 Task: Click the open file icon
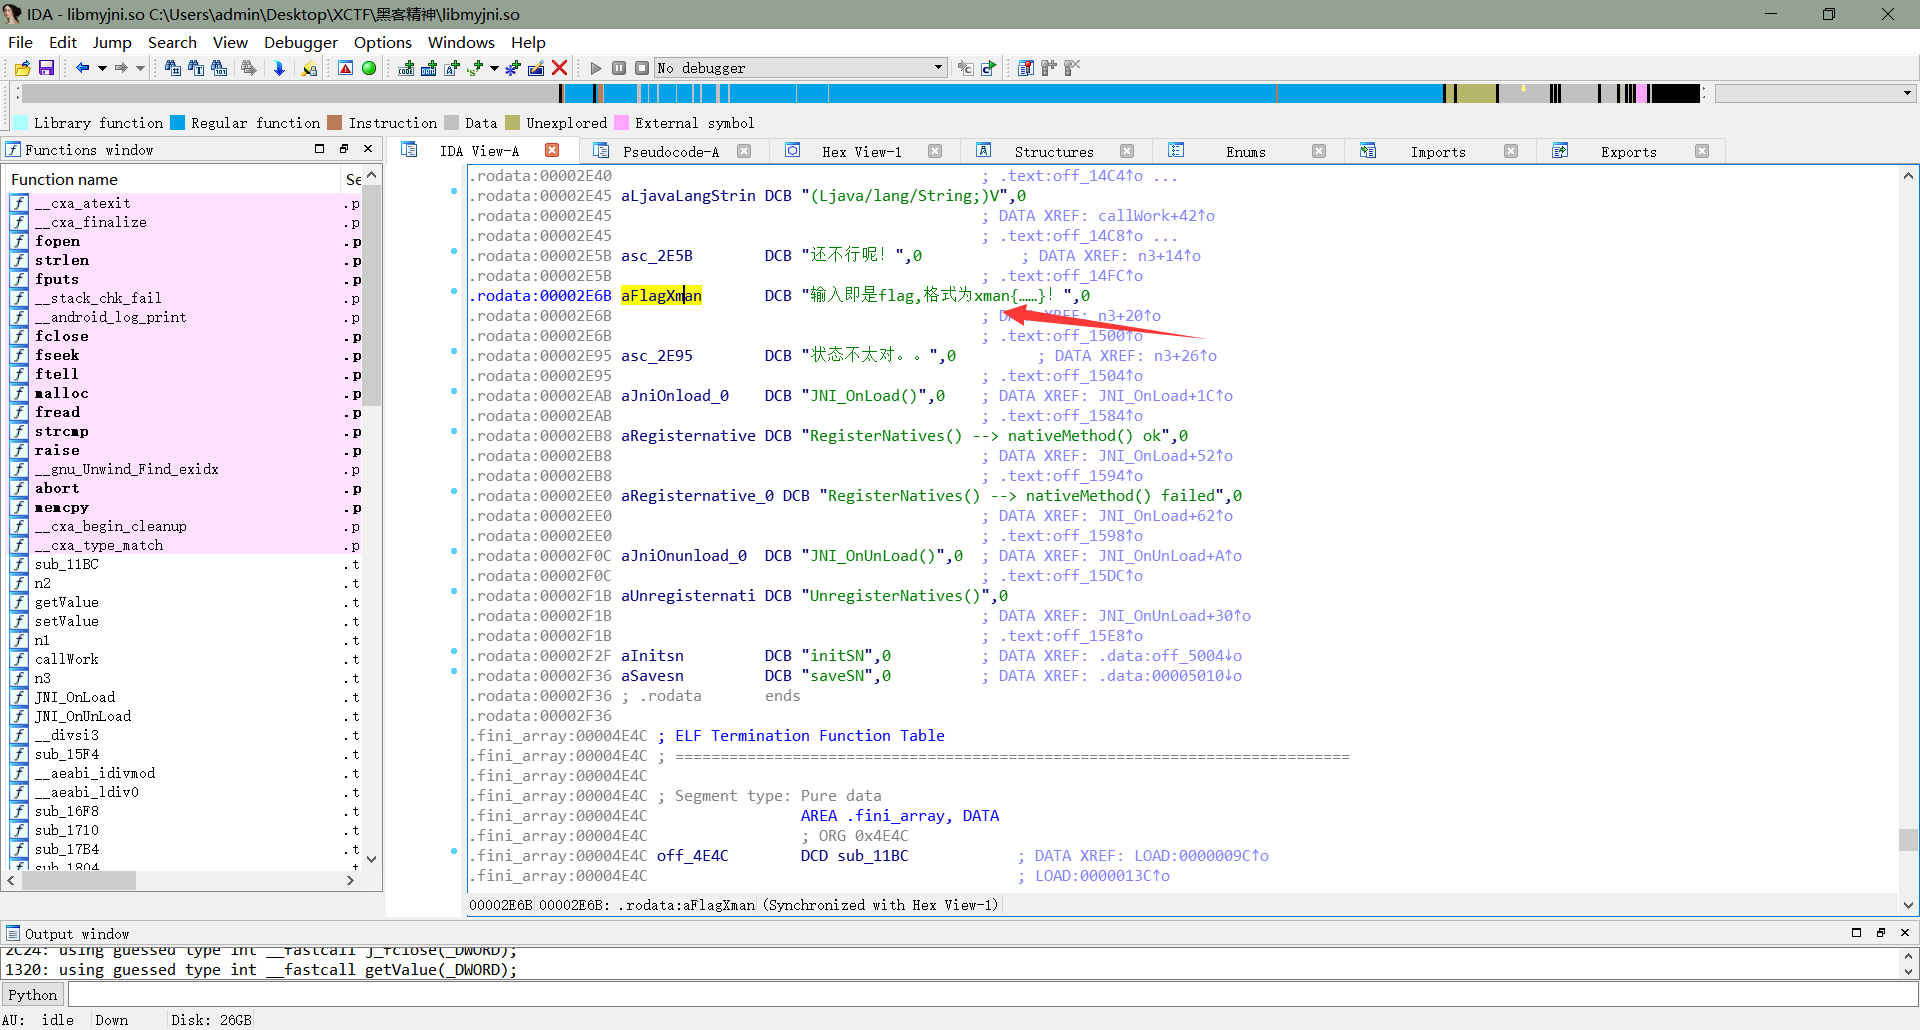point(22,68)
